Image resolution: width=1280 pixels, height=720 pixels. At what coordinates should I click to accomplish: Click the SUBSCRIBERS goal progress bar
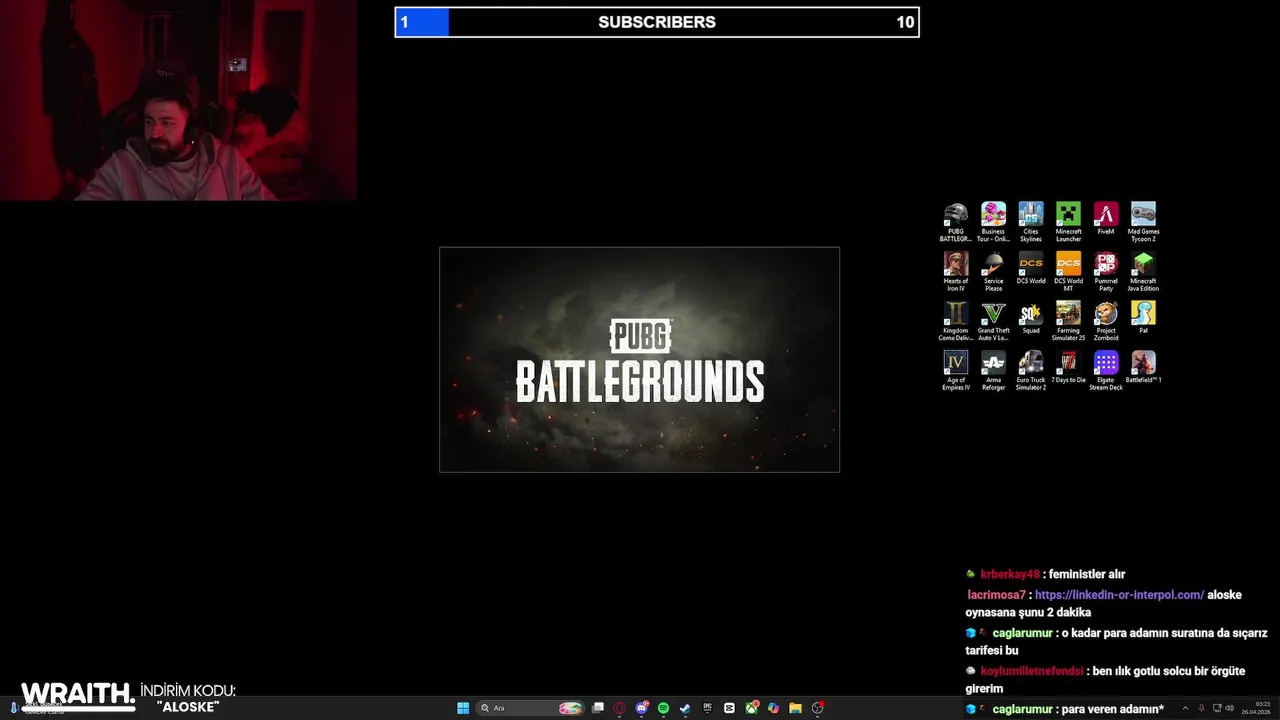[x=657, y=22]
